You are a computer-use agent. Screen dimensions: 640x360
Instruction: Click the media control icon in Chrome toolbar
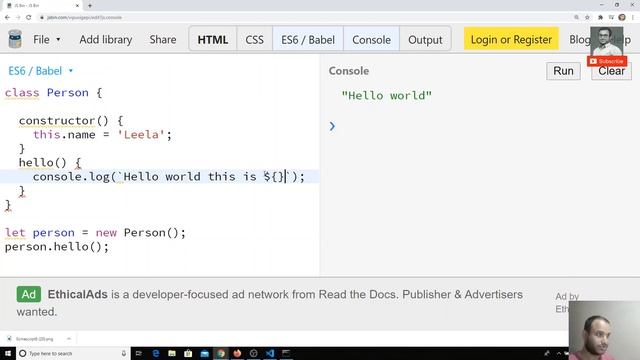(x=611, y=17)
